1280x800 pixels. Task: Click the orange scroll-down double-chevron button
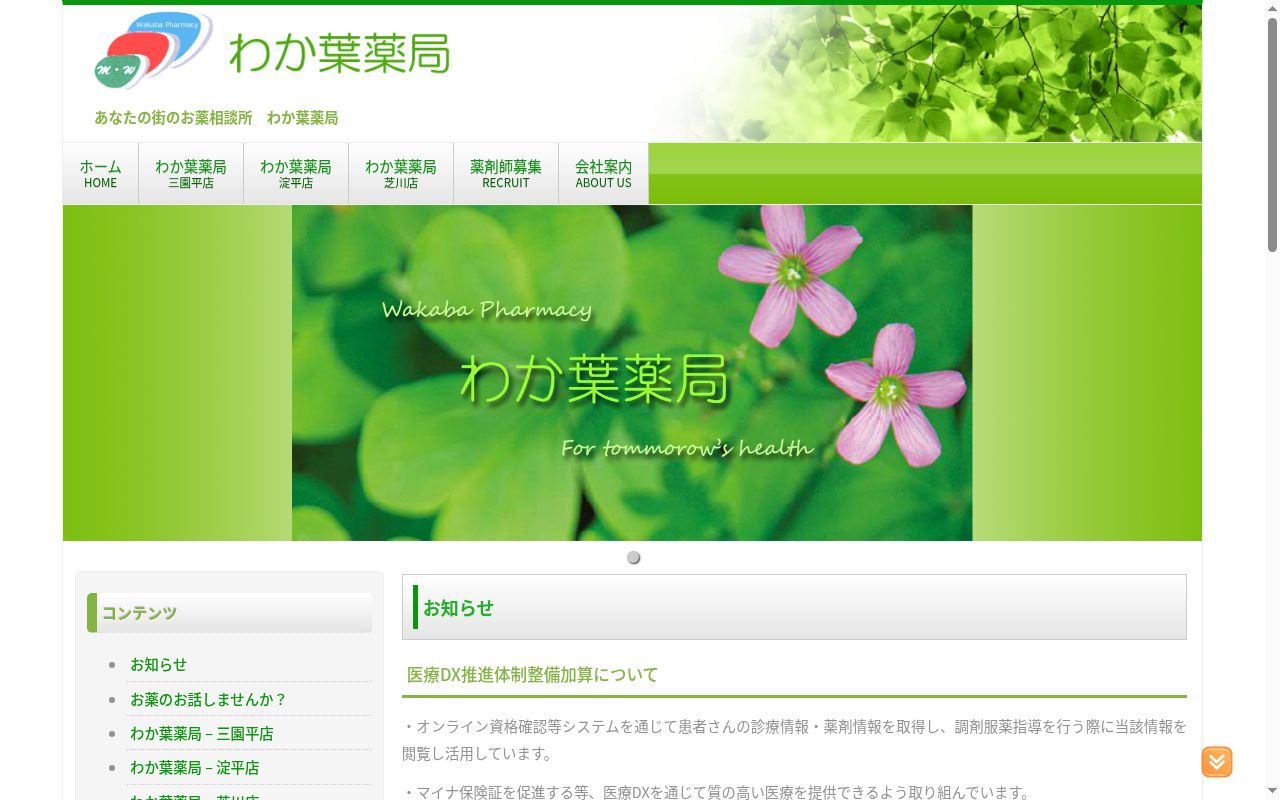pos(1217,762)
